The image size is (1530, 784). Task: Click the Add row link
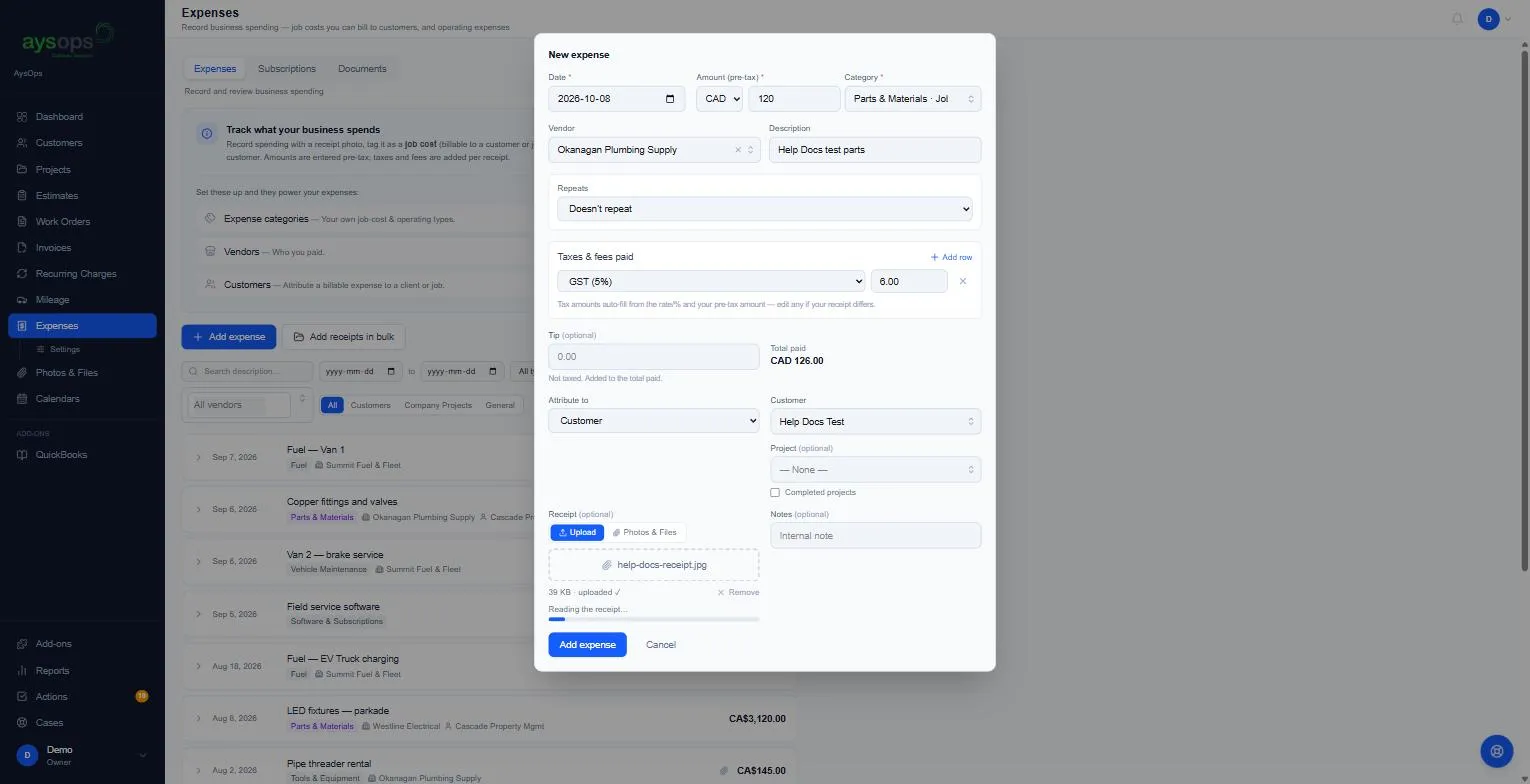pos(951,257)
